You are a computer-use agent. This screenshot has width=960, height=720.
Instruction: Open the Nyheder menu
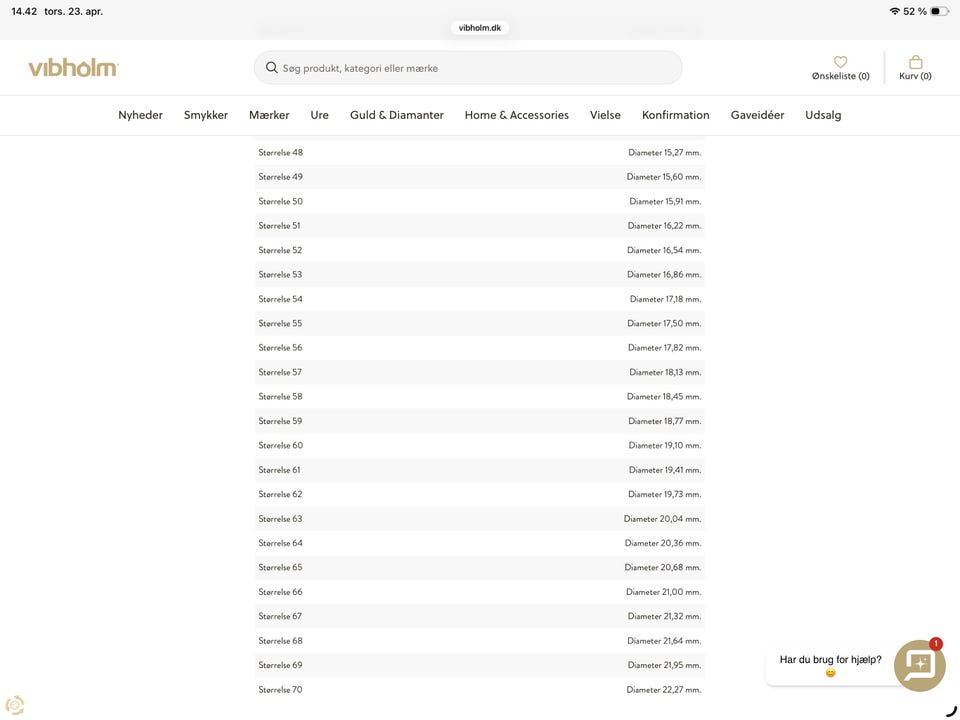point(140,115)
